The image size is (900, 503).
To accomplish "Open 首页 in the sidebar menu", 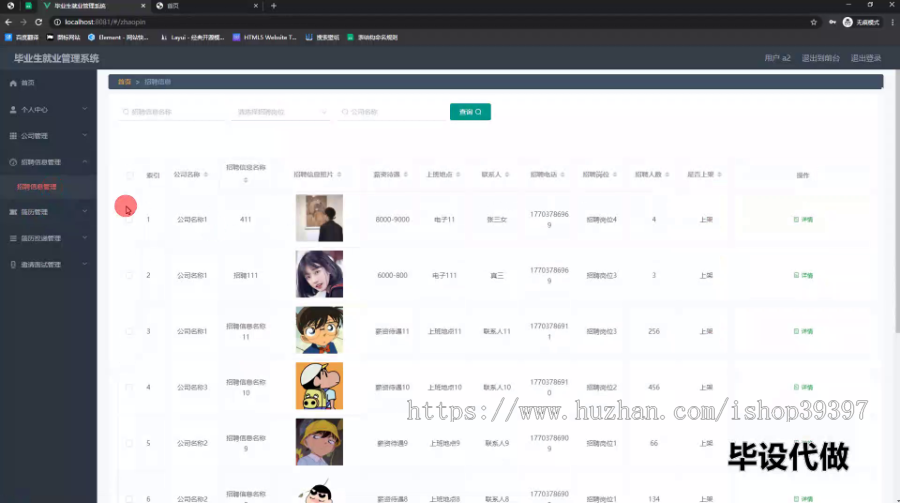I will pos(48,83).
